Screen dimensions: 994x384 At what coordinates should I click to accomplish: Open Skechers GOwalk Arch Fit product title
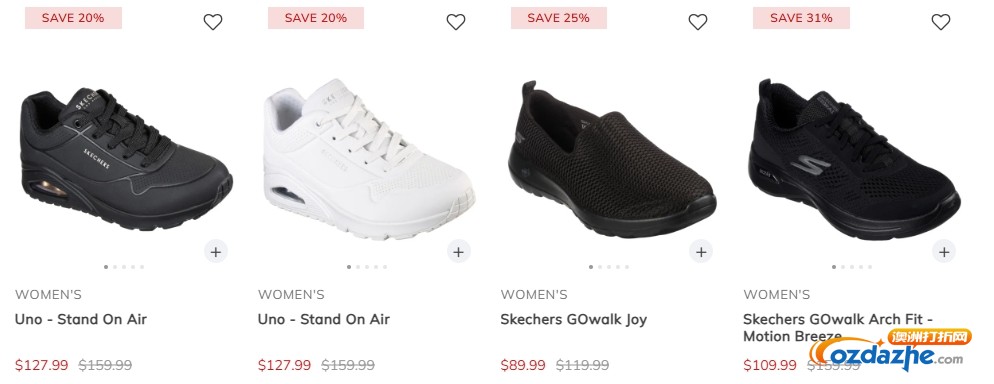point(837,328)
